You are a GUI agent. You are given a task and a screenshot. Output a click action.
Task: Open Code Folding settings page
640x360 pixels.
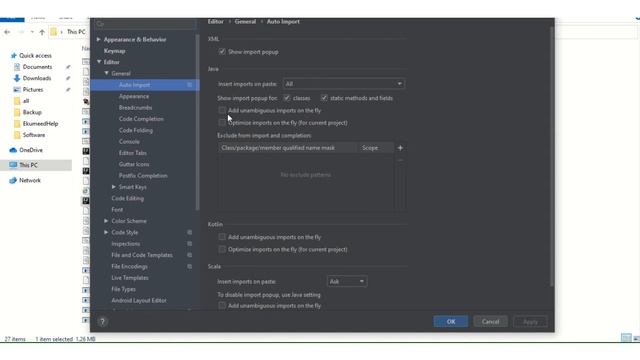(136, 130)
